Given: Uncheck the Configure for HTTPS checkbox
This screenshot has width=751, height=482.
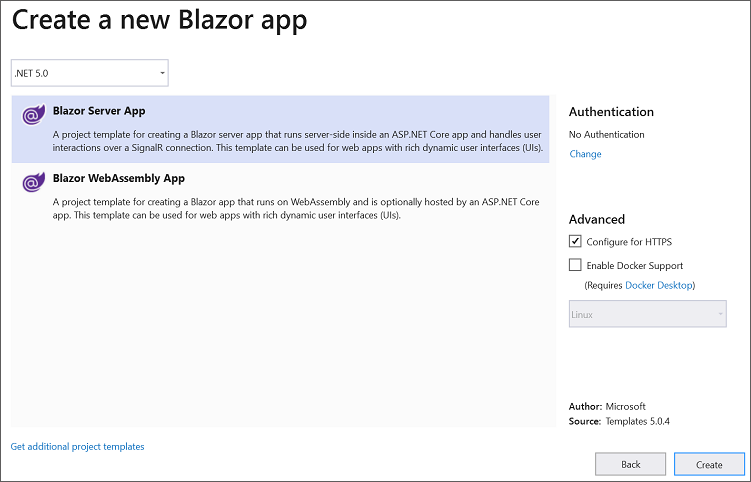Looking at the screenshot, I should (x=575, y=241).
